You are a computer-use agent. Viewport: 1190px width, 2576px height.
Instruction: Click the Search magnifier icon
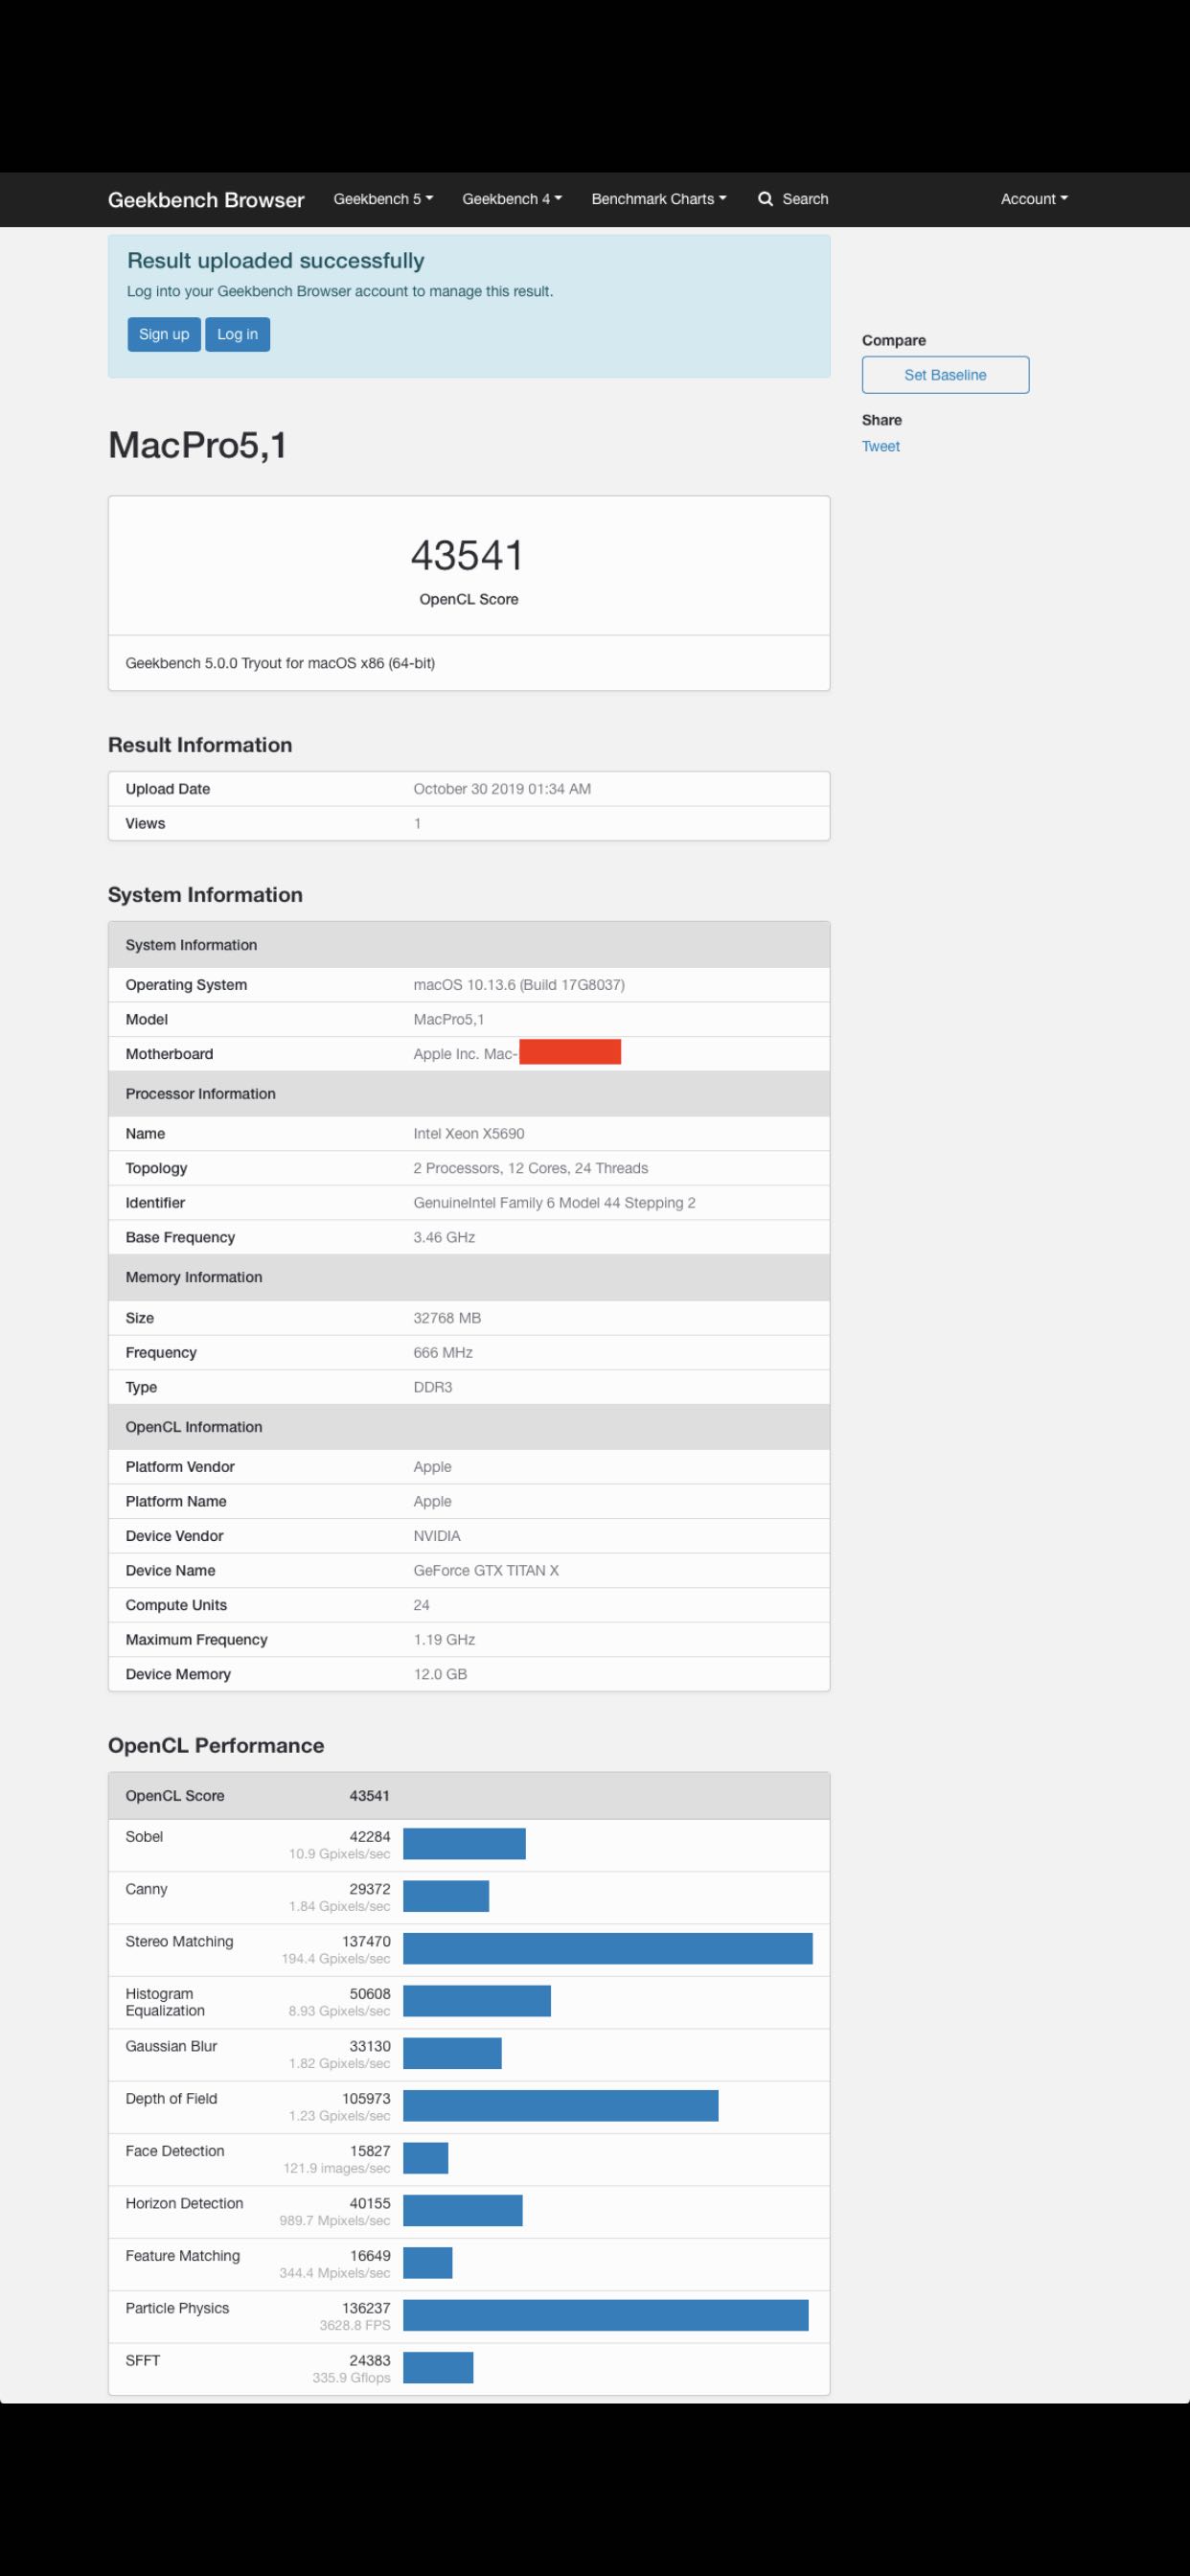[x=766, y=199]
